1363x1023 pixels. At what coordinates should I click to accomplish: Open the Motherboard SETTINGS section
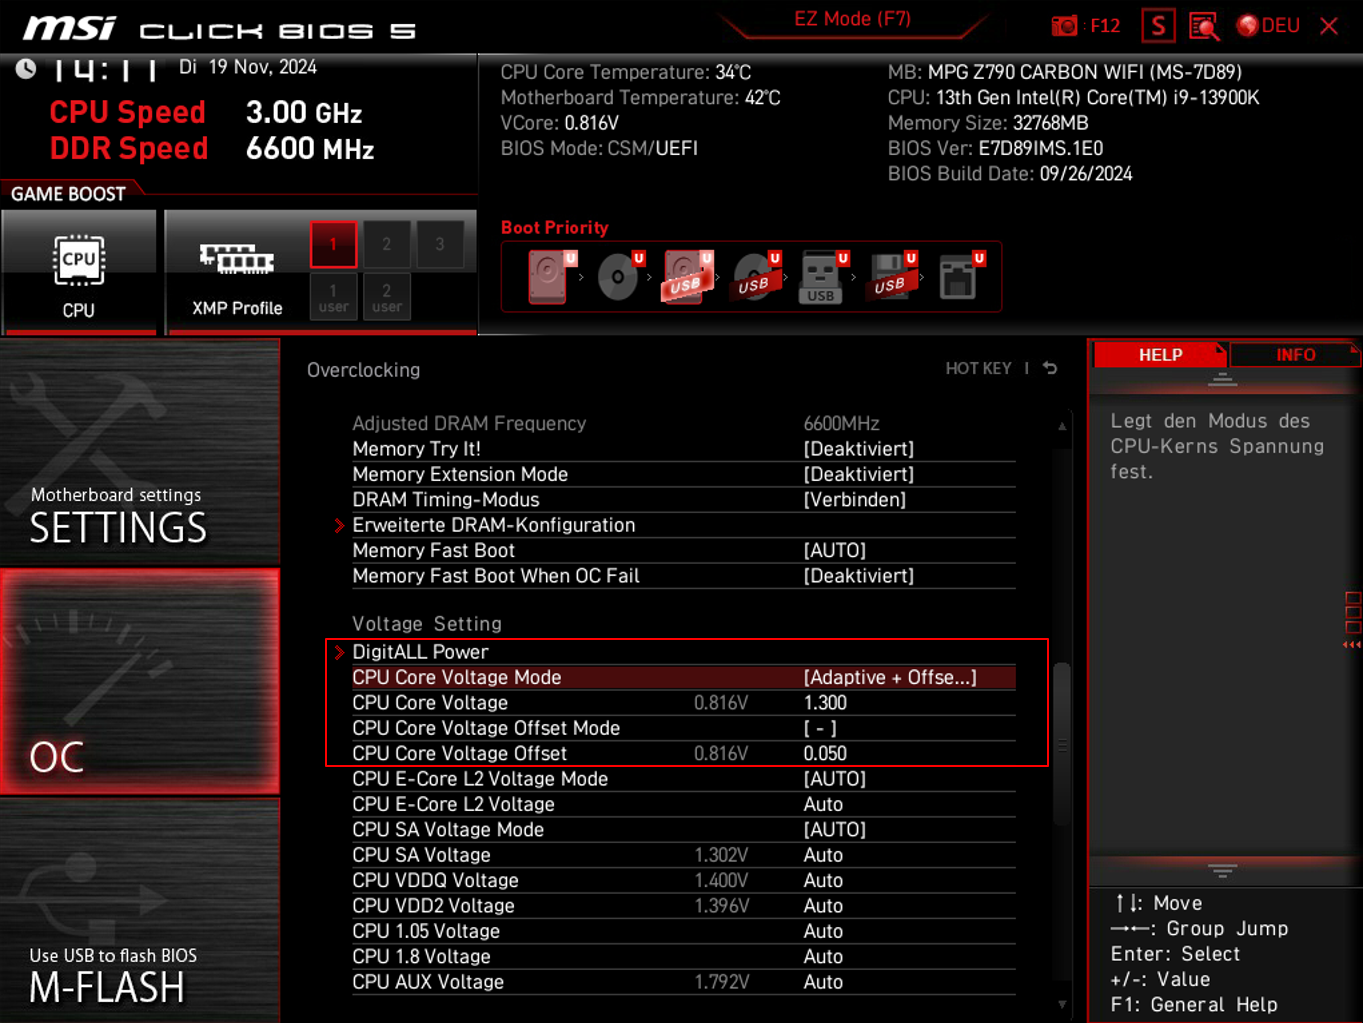click(140, 453)
